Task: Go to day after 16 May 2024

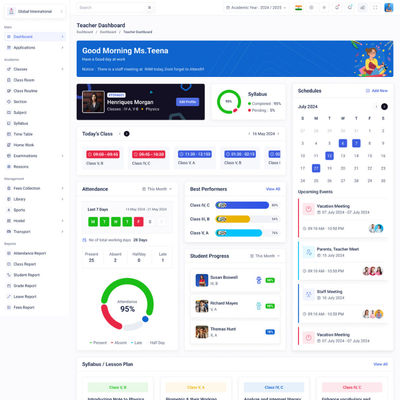Action: [x=278, y=134]
